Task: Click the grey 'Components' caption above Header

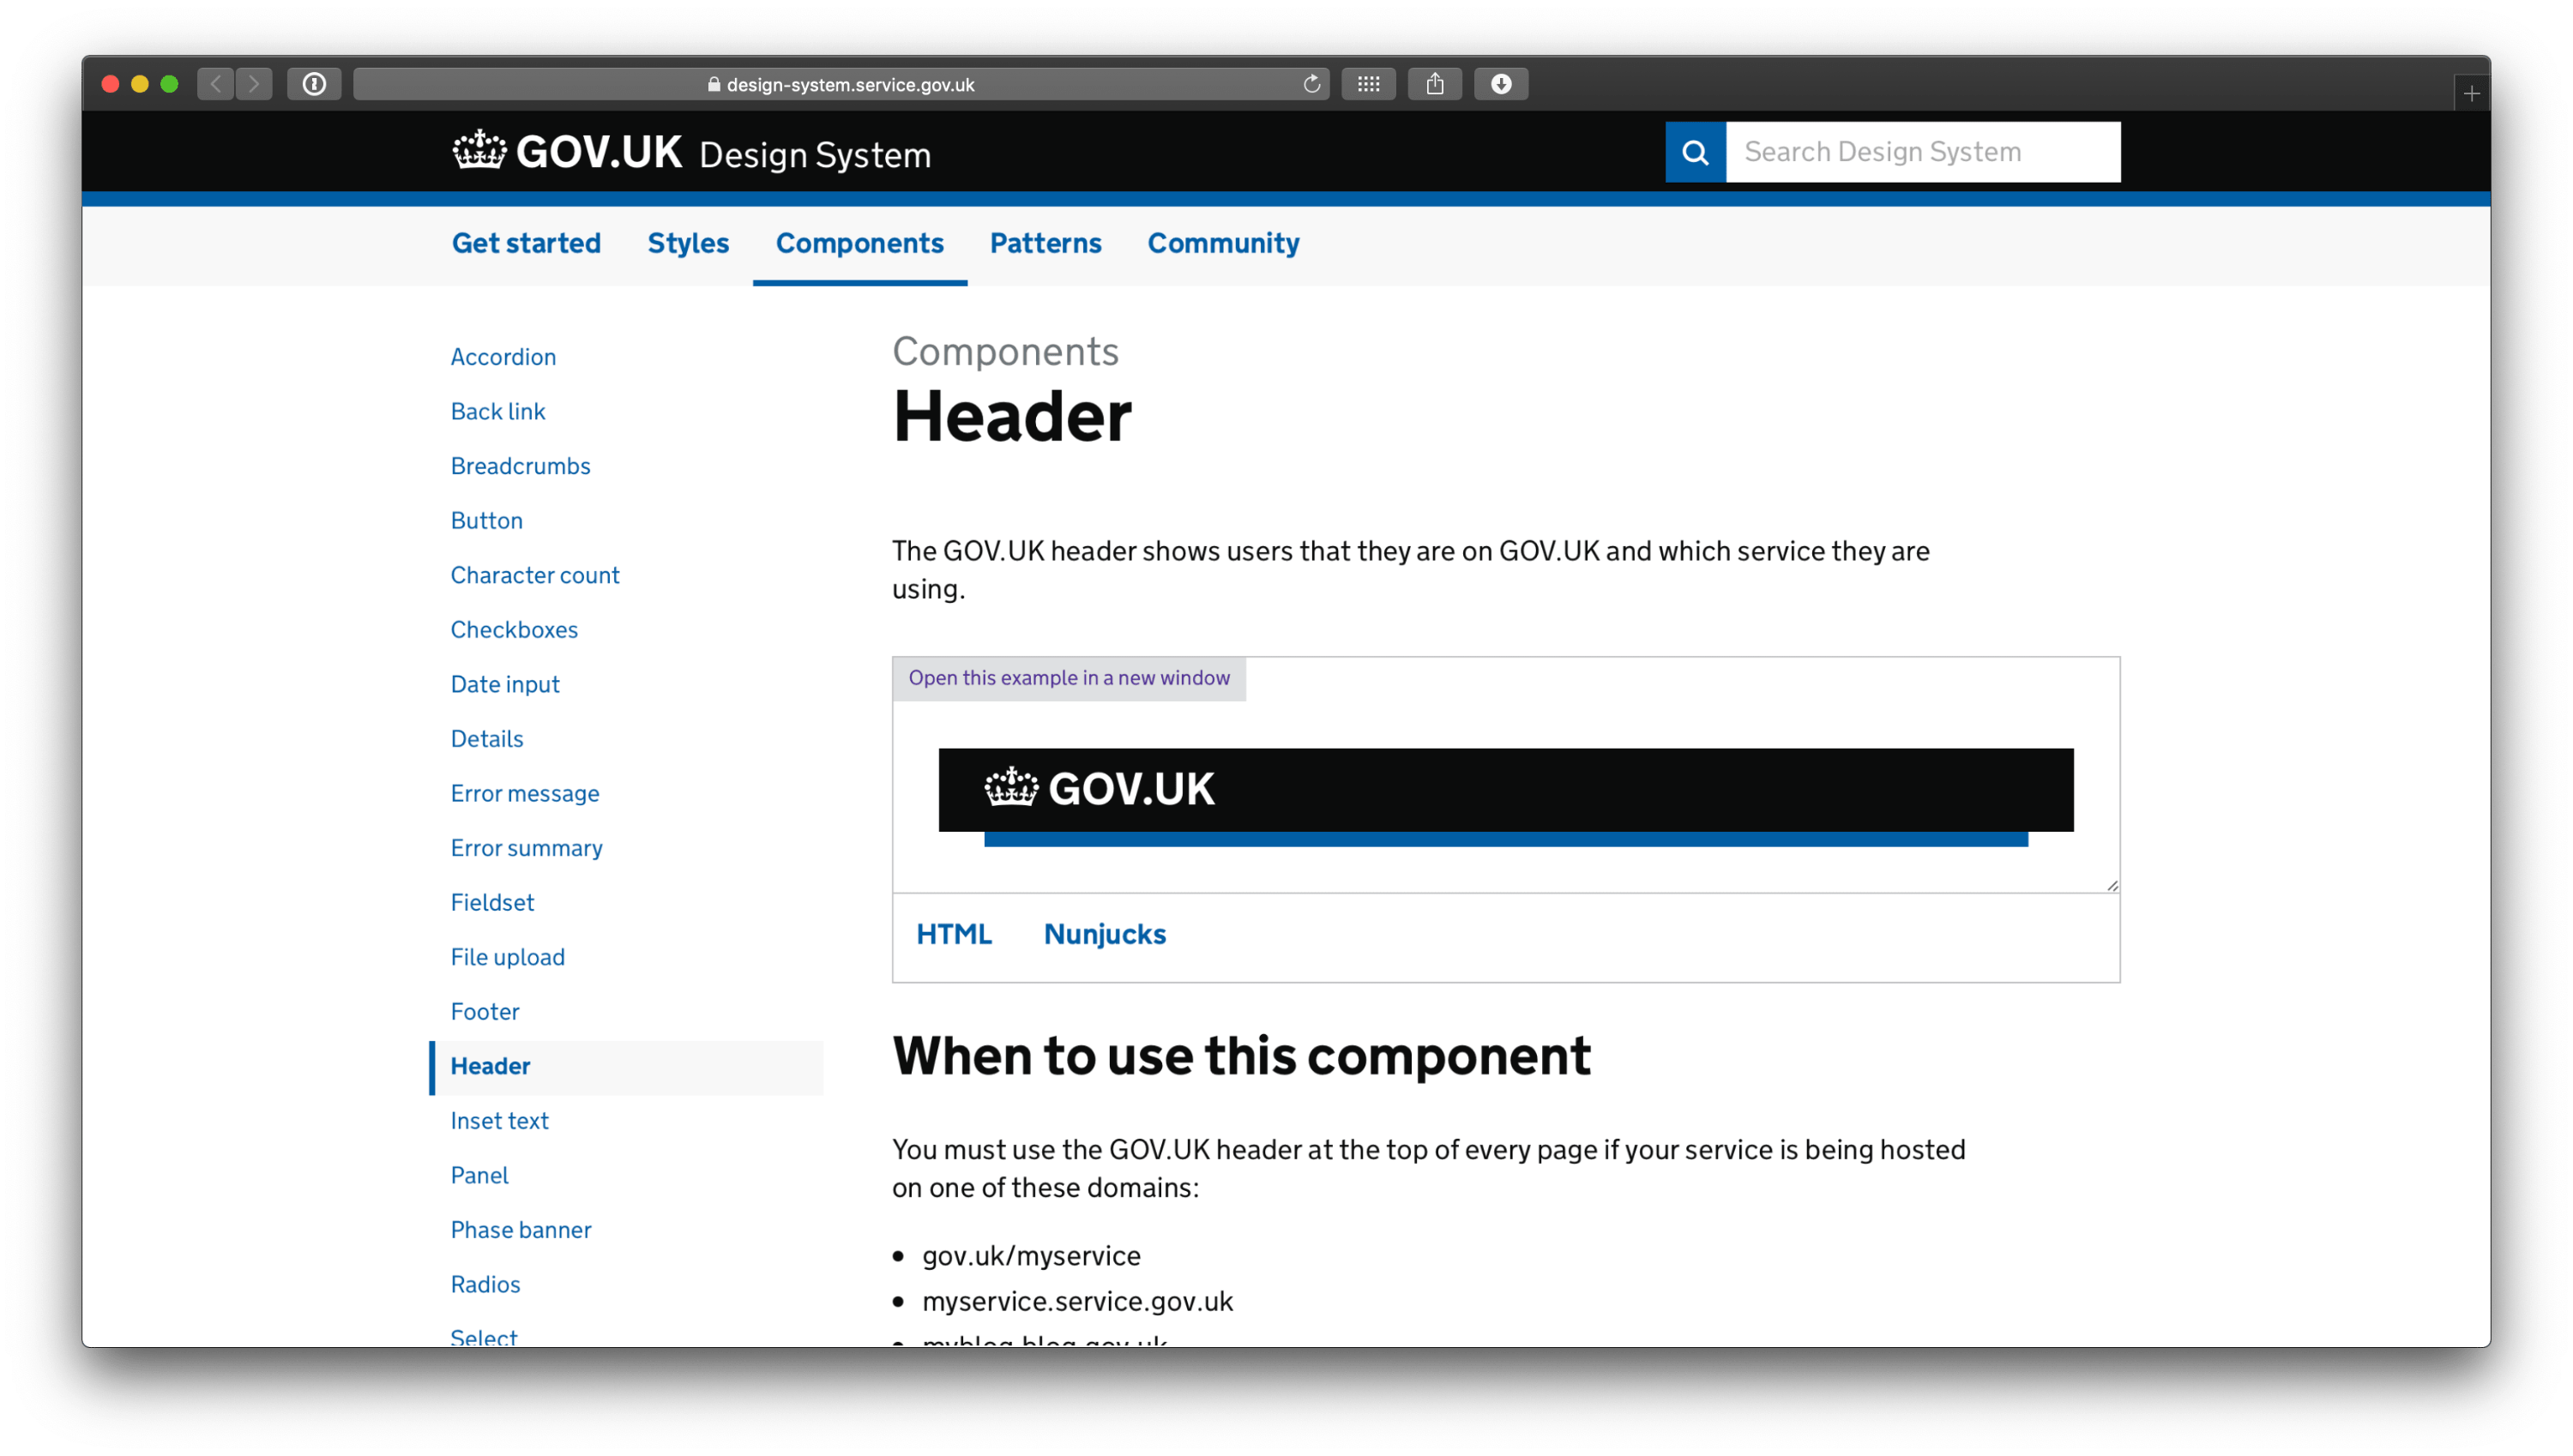Action: pos(1005,352)
